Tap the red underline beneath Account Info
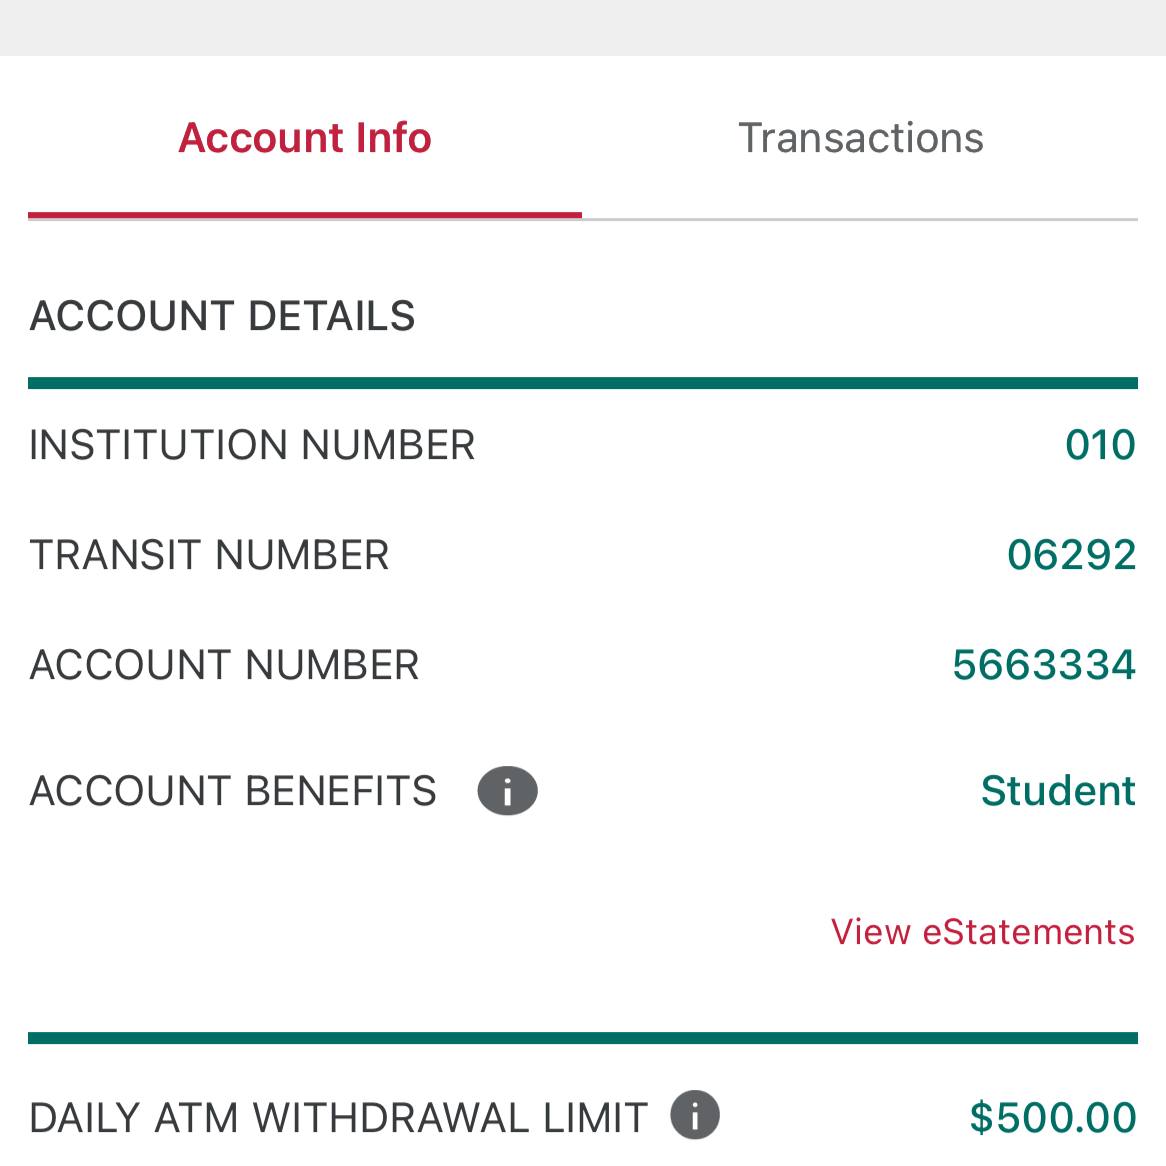 (x=305, y=215)
